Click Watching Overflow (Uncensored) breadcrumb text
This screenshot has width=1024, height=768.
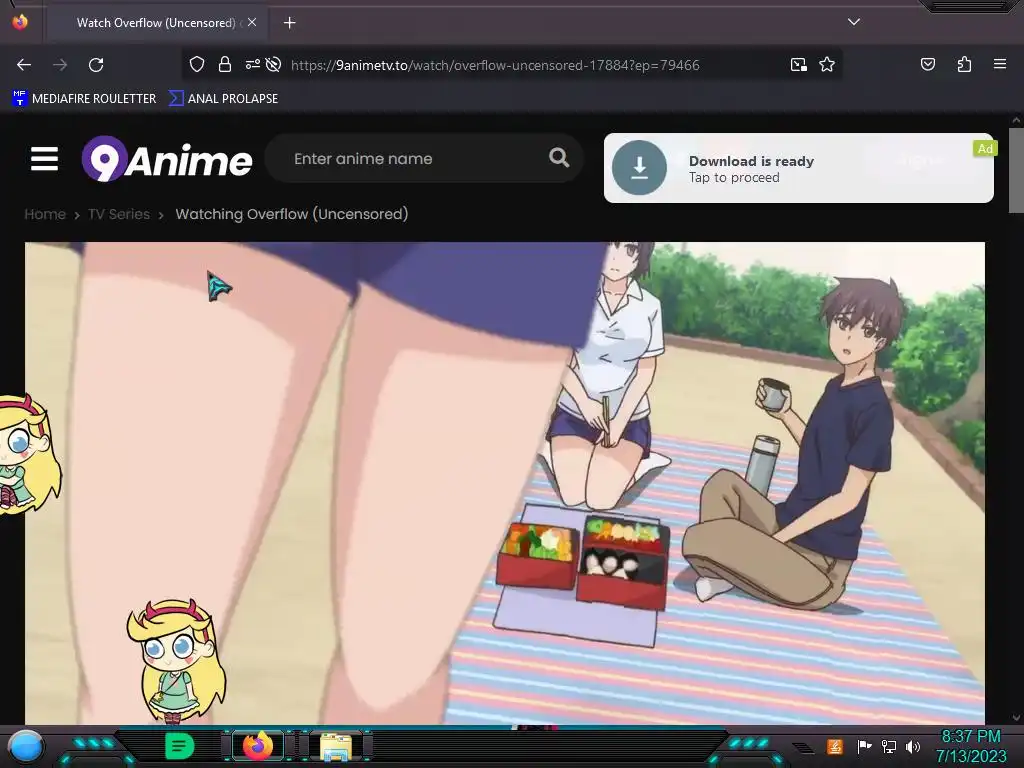click(292, 214)
